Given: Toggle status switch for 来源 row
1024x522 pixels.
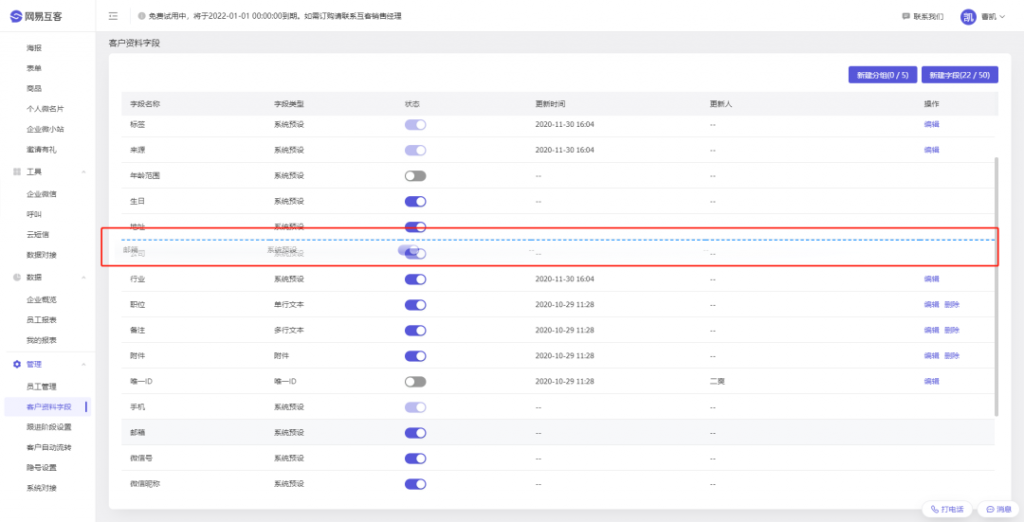Looking at the screenshot, I should (x=415, y=150).
